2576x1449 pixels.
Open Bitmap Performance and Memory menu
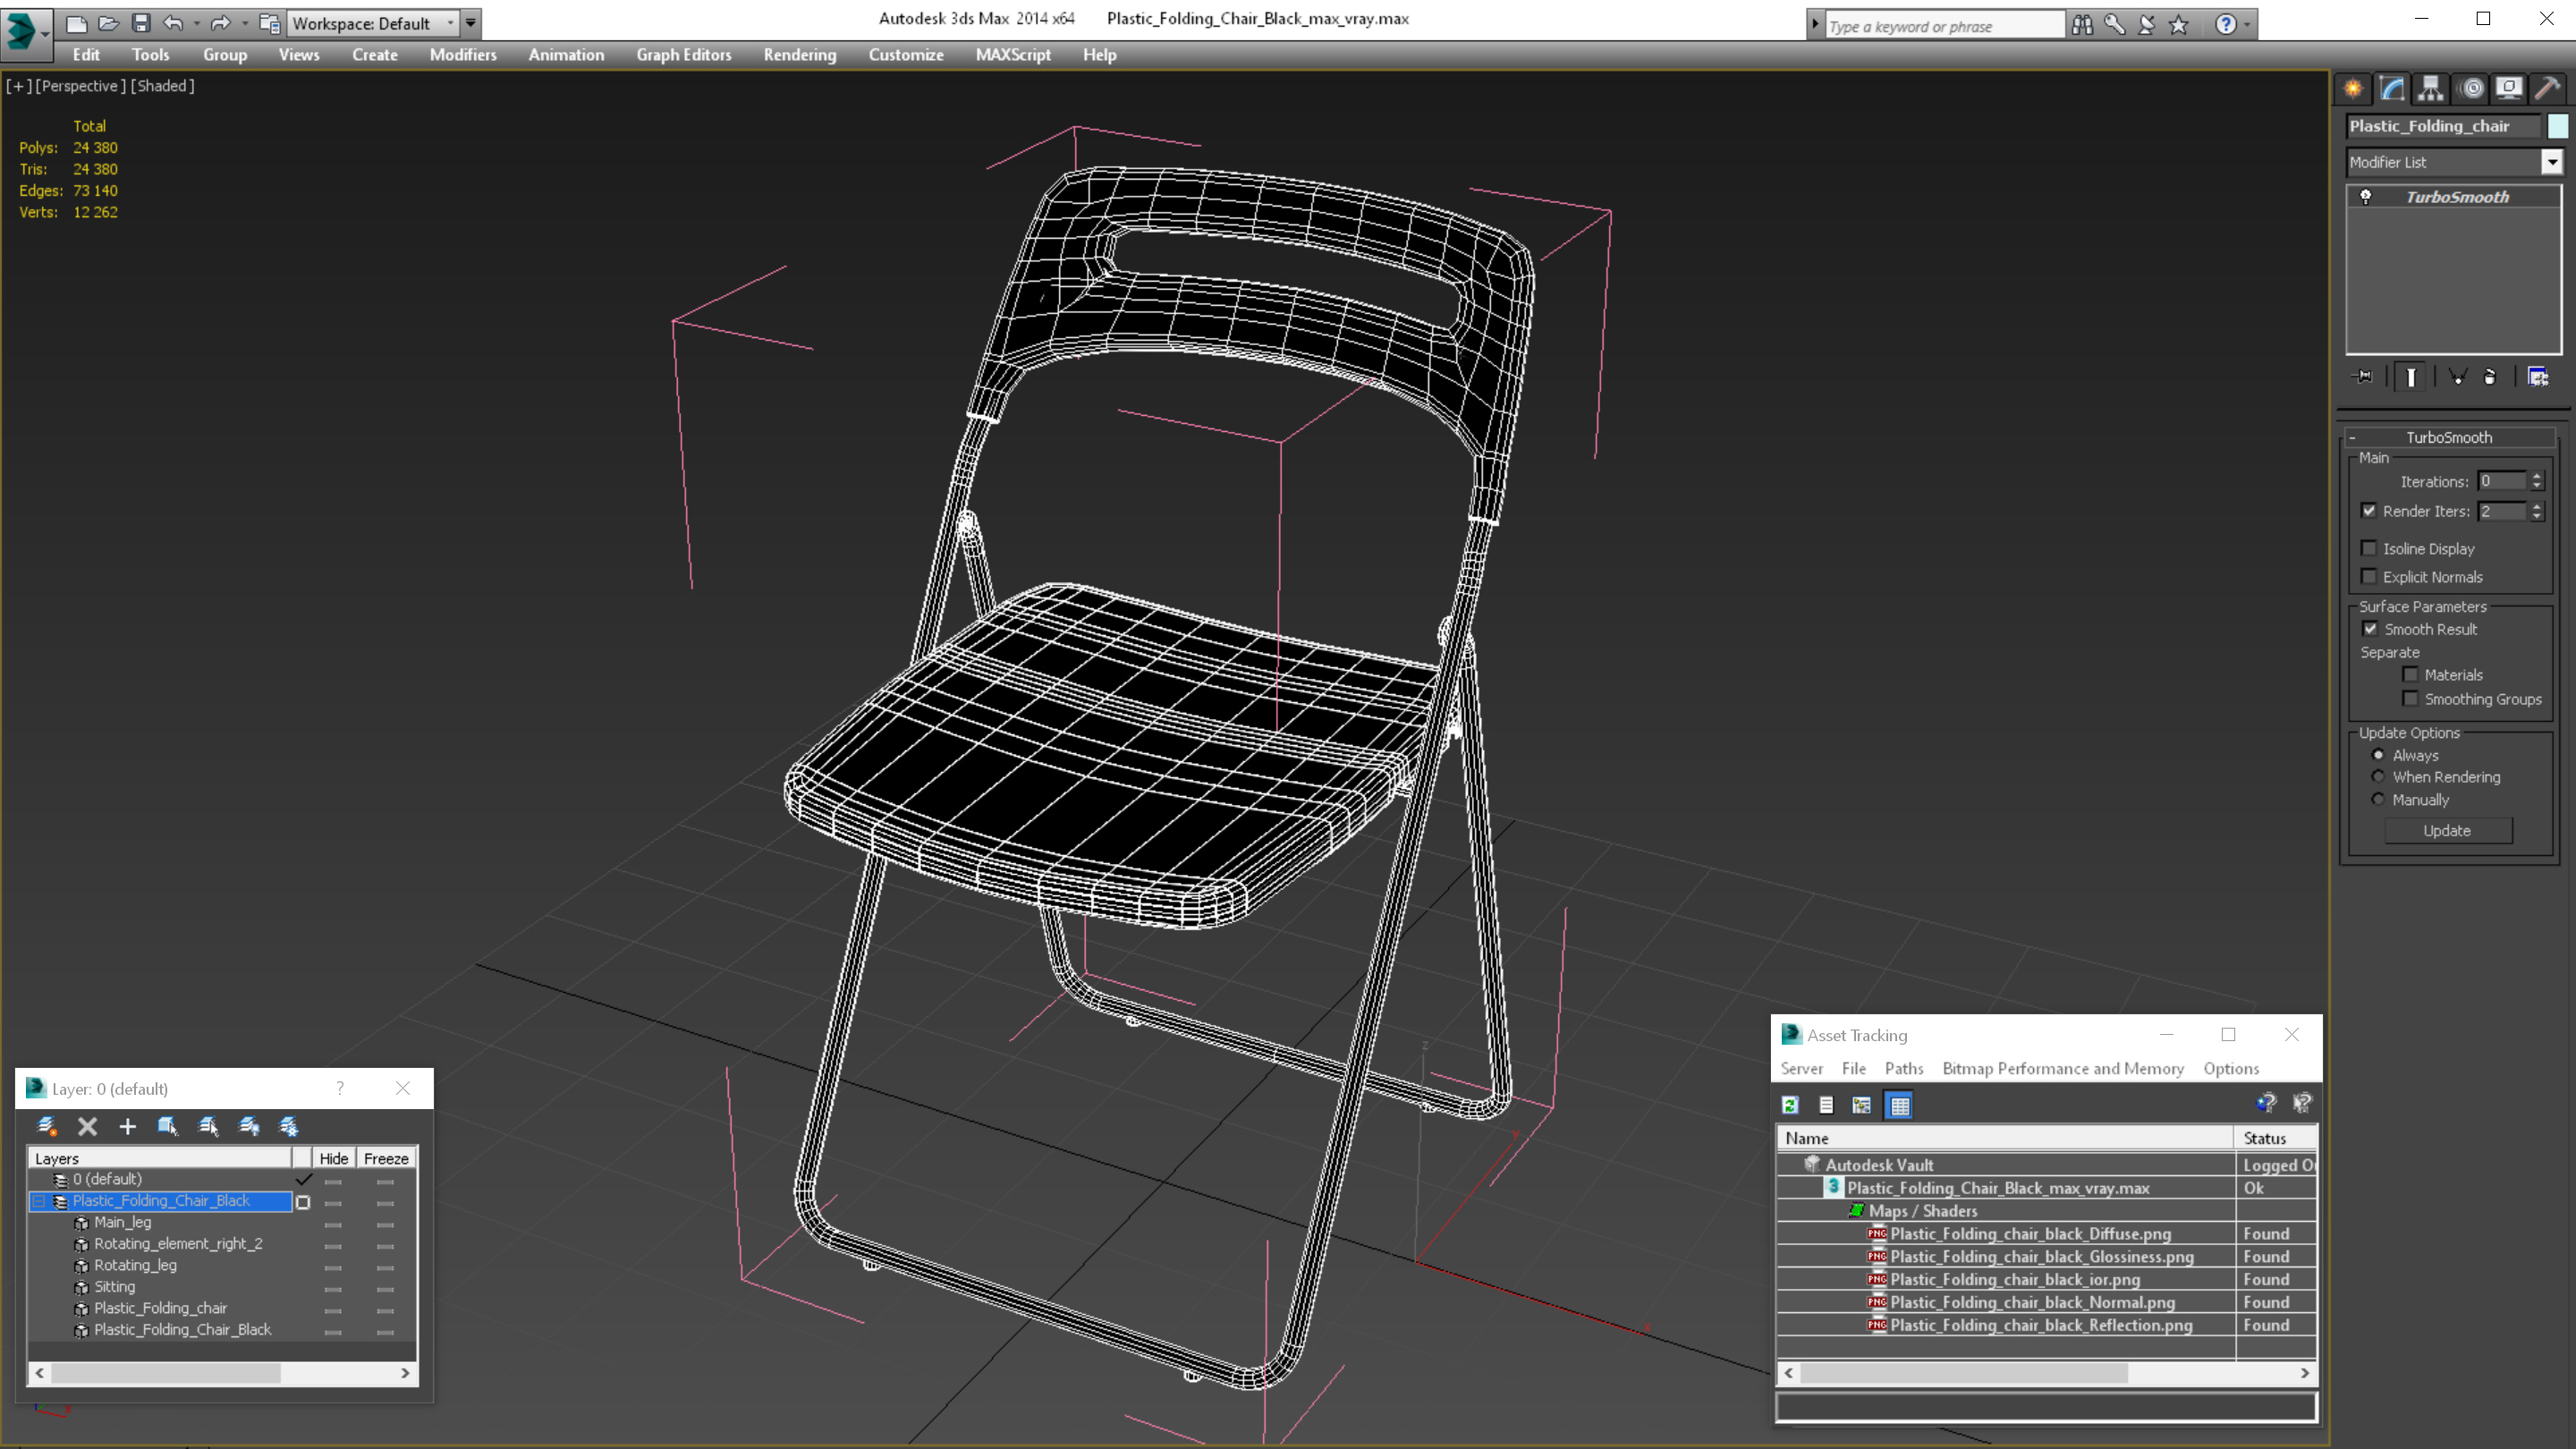tap(2063, 1068)
